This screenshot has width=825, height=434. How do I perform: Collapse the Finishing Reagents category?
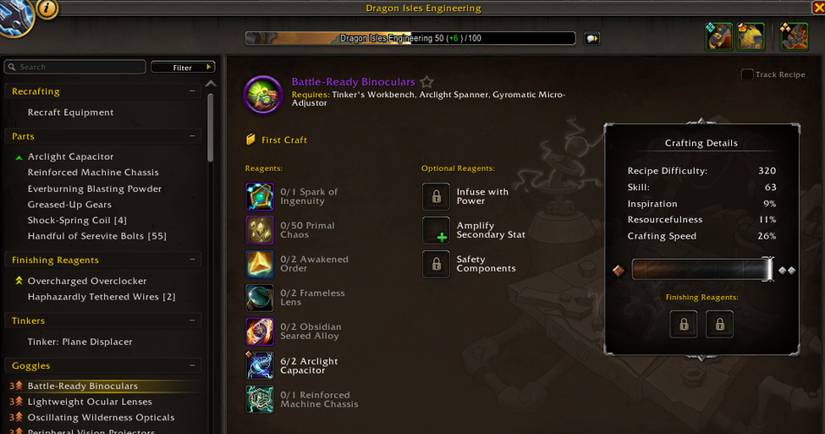pyautogui.click(x=192, y=260)
